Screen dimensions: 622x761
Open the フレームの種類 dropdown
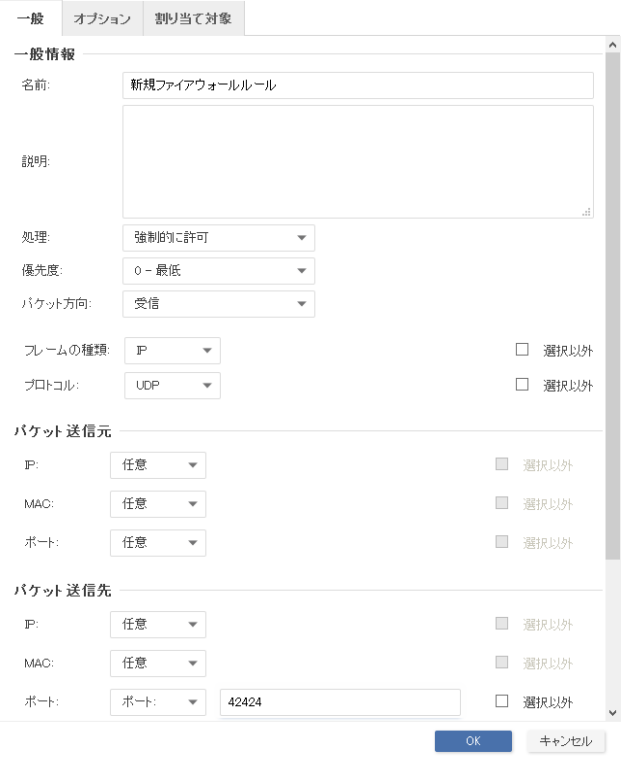pyautogui.click(x=171, y=351)
